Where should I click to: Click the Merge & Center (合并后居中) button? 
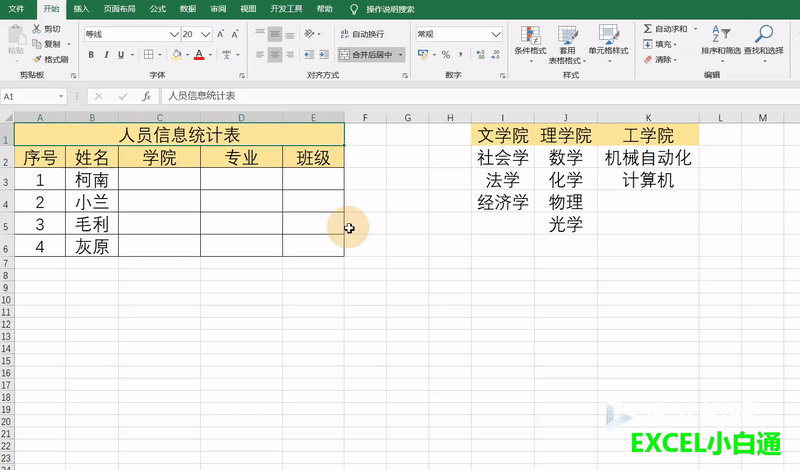pyautogui.click(x=366, y=54)
